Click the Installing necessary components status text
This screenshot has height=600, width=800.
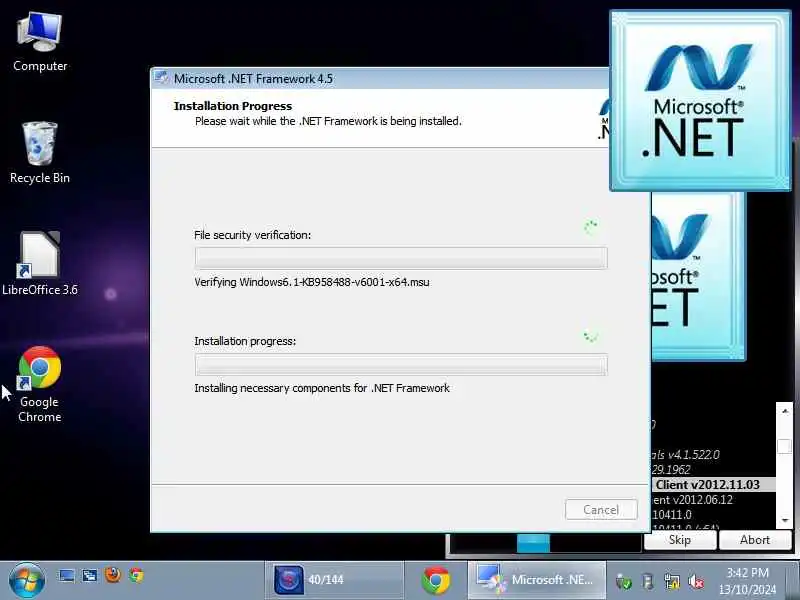pos(322,388)
